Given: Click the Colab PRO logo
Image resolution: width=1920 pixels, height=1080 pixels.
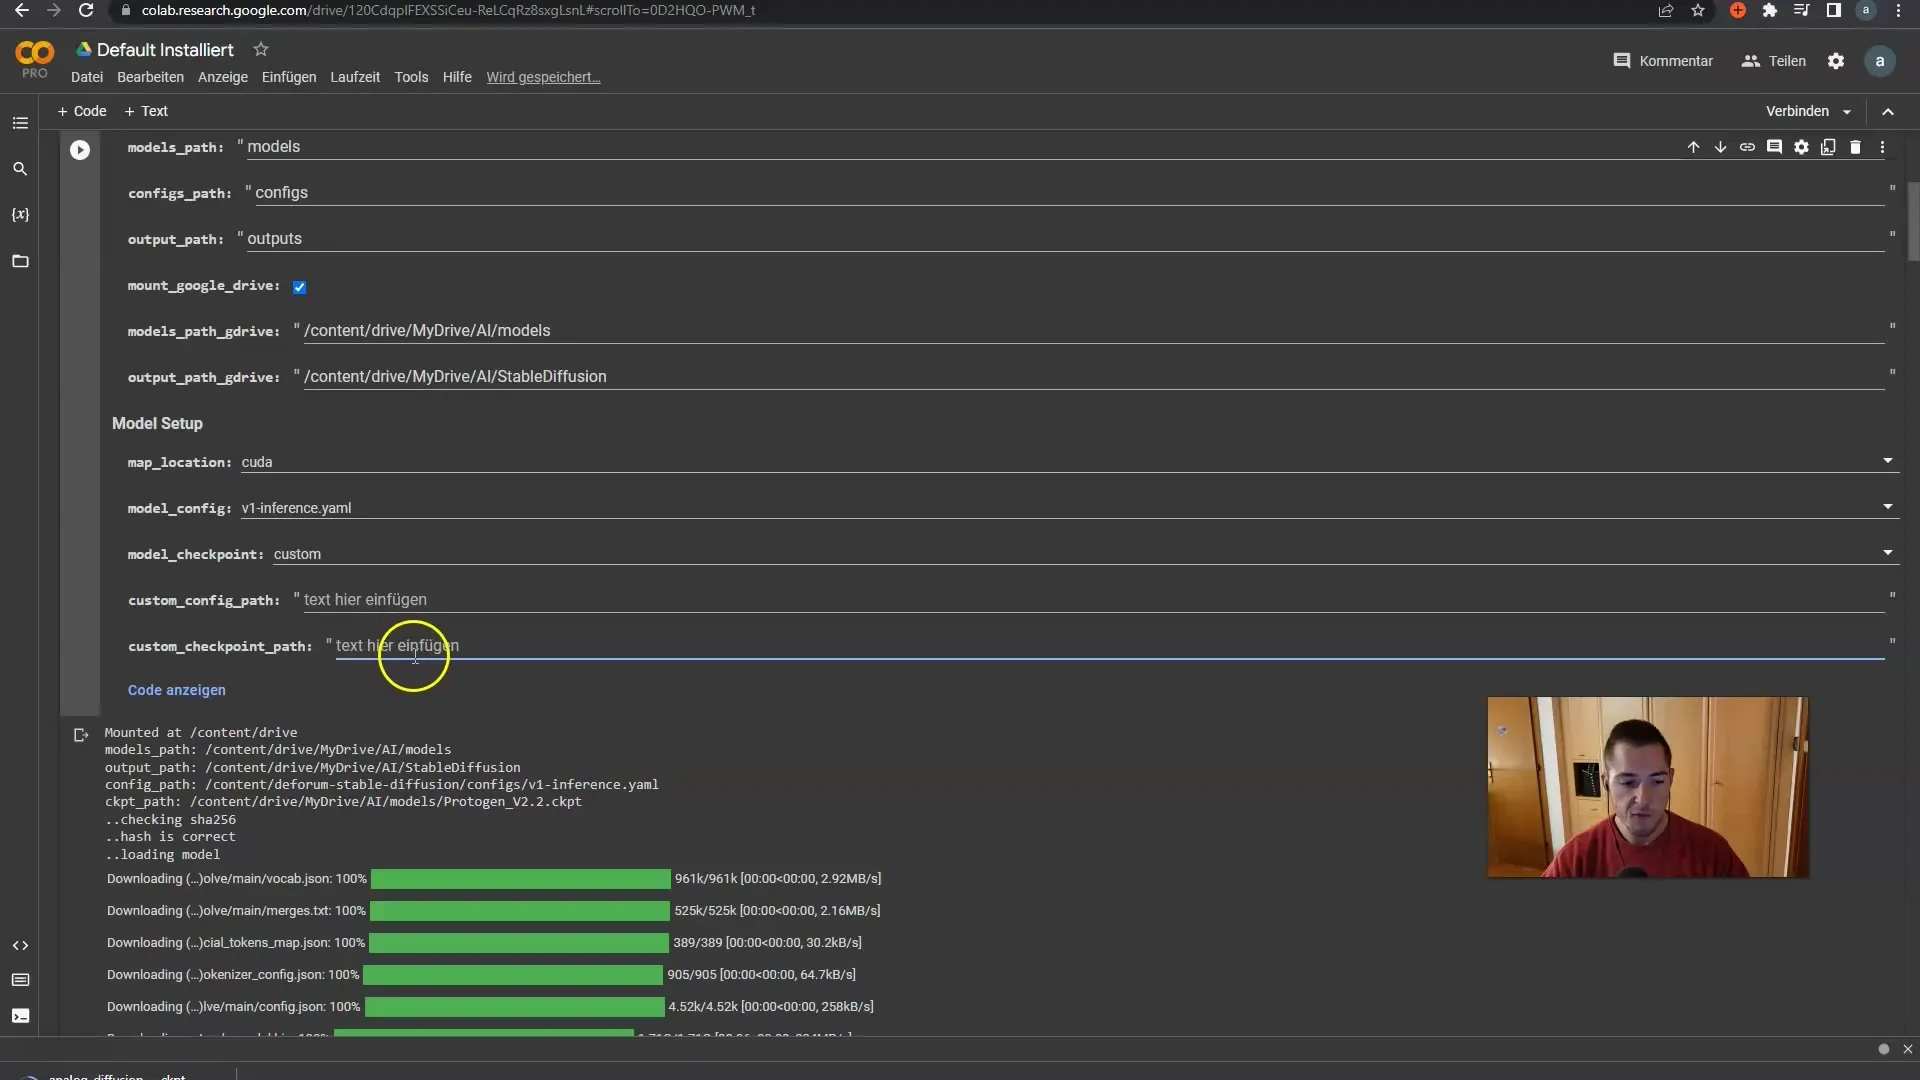Looking at the screenshot, I should (x=34, y=59).
